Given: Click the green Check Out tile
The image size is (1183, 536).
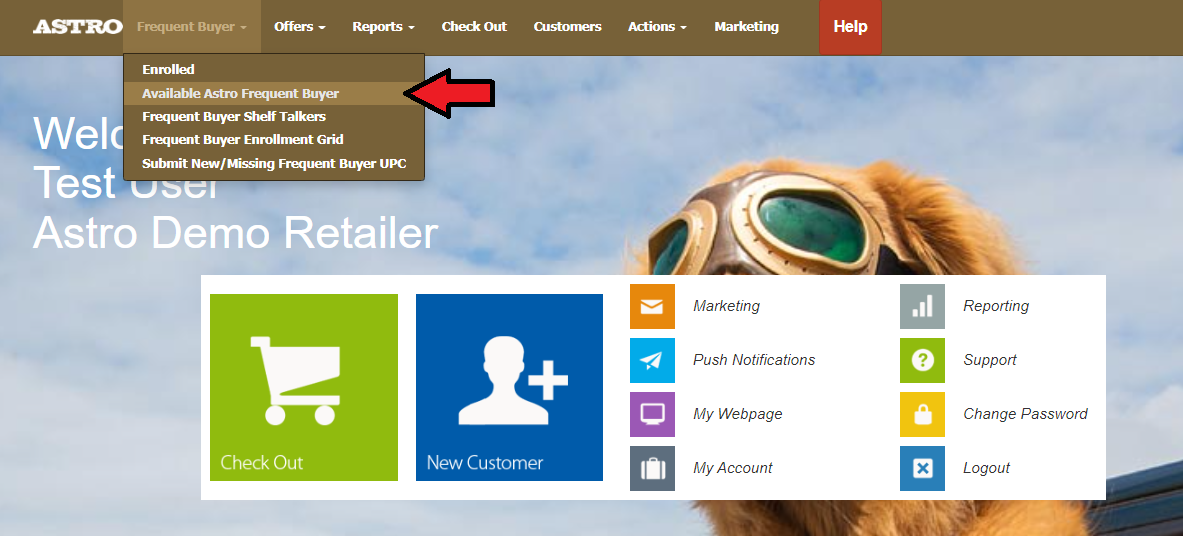Looking at the screenshot, I should (303, 387).
